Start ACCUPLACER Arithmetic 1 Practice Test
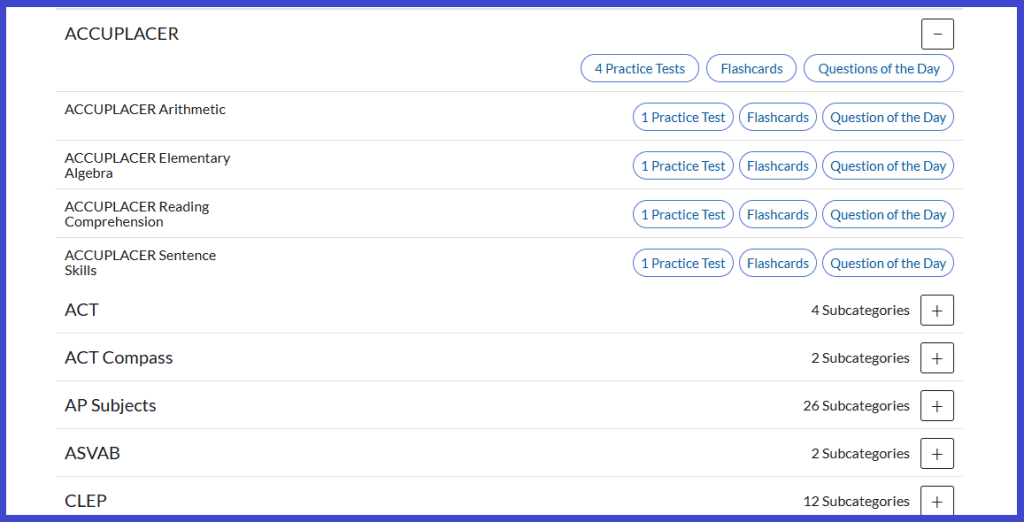 click(x=683, y=118)
